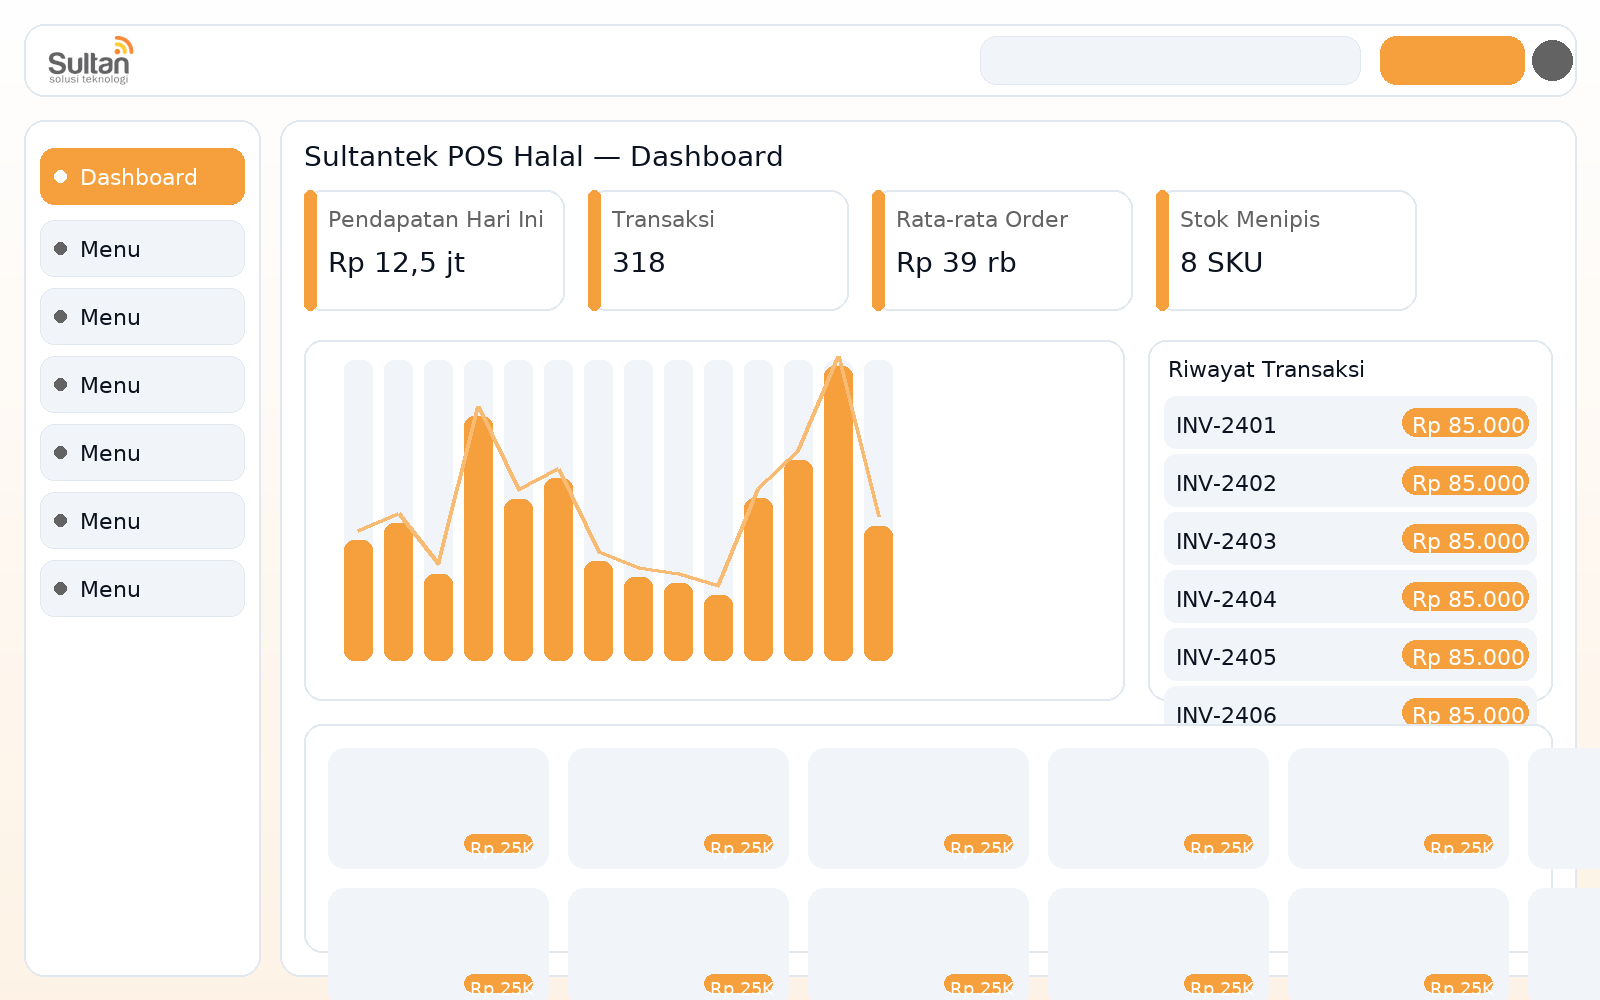Tap the Rp 85.000 amount on INV-2403
The width and height of the screenshot is (1600, 1000).
tap(1466, 540)
